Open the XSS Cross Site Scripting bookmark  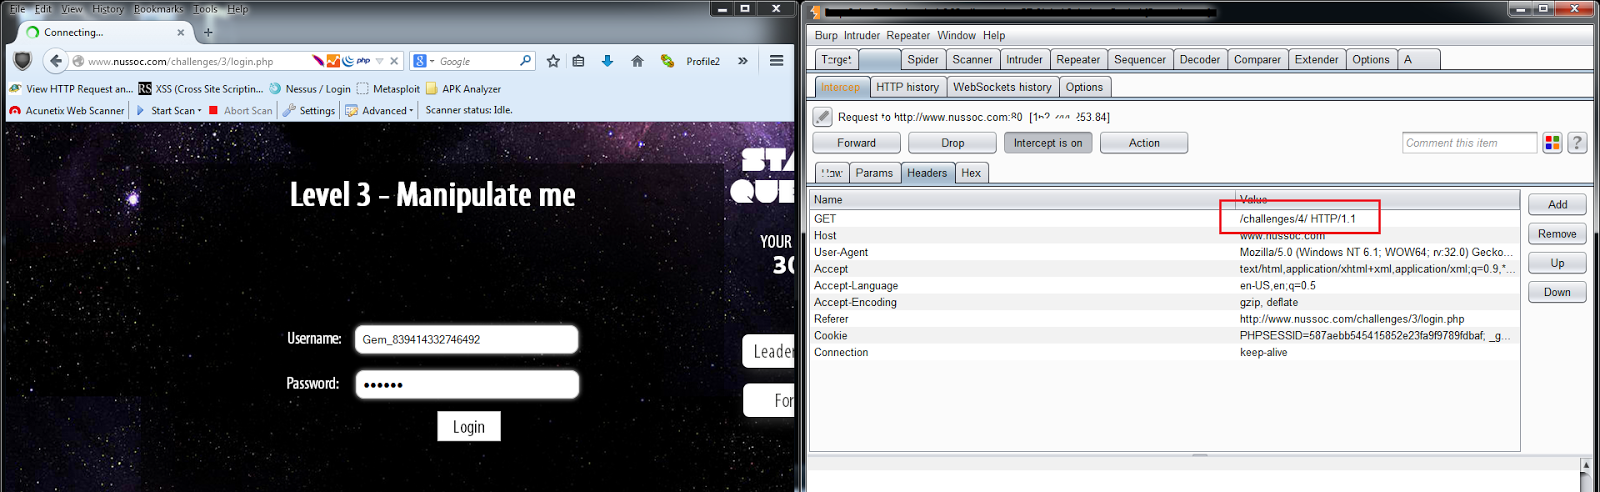pos(201,89)
